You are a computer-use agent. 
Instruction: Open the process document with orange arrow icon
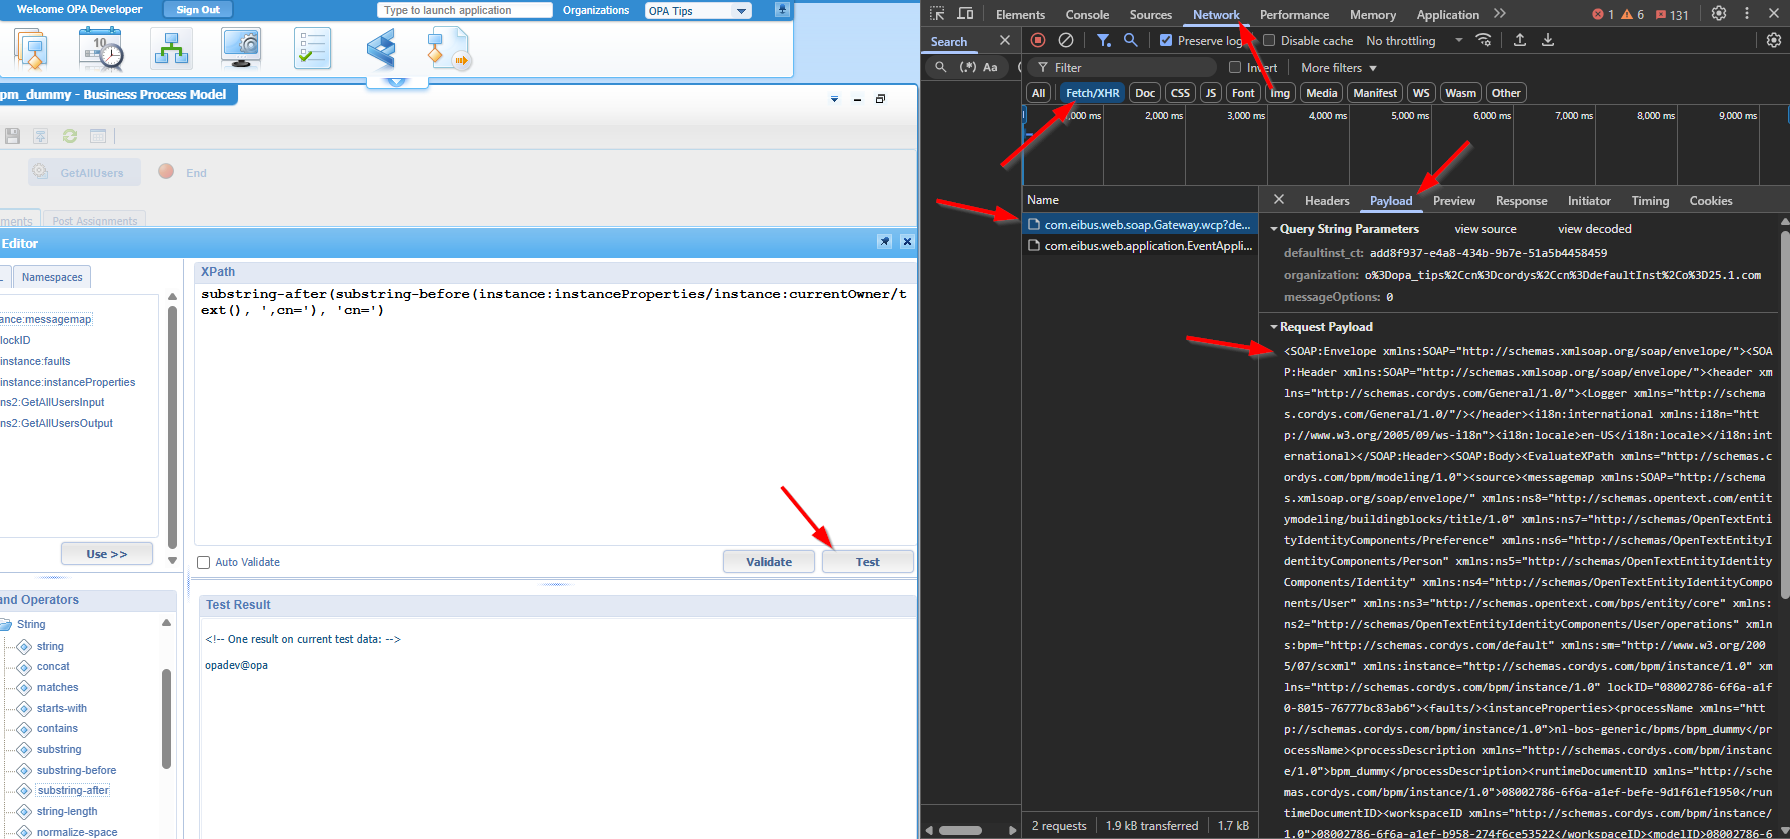(447, 50)
